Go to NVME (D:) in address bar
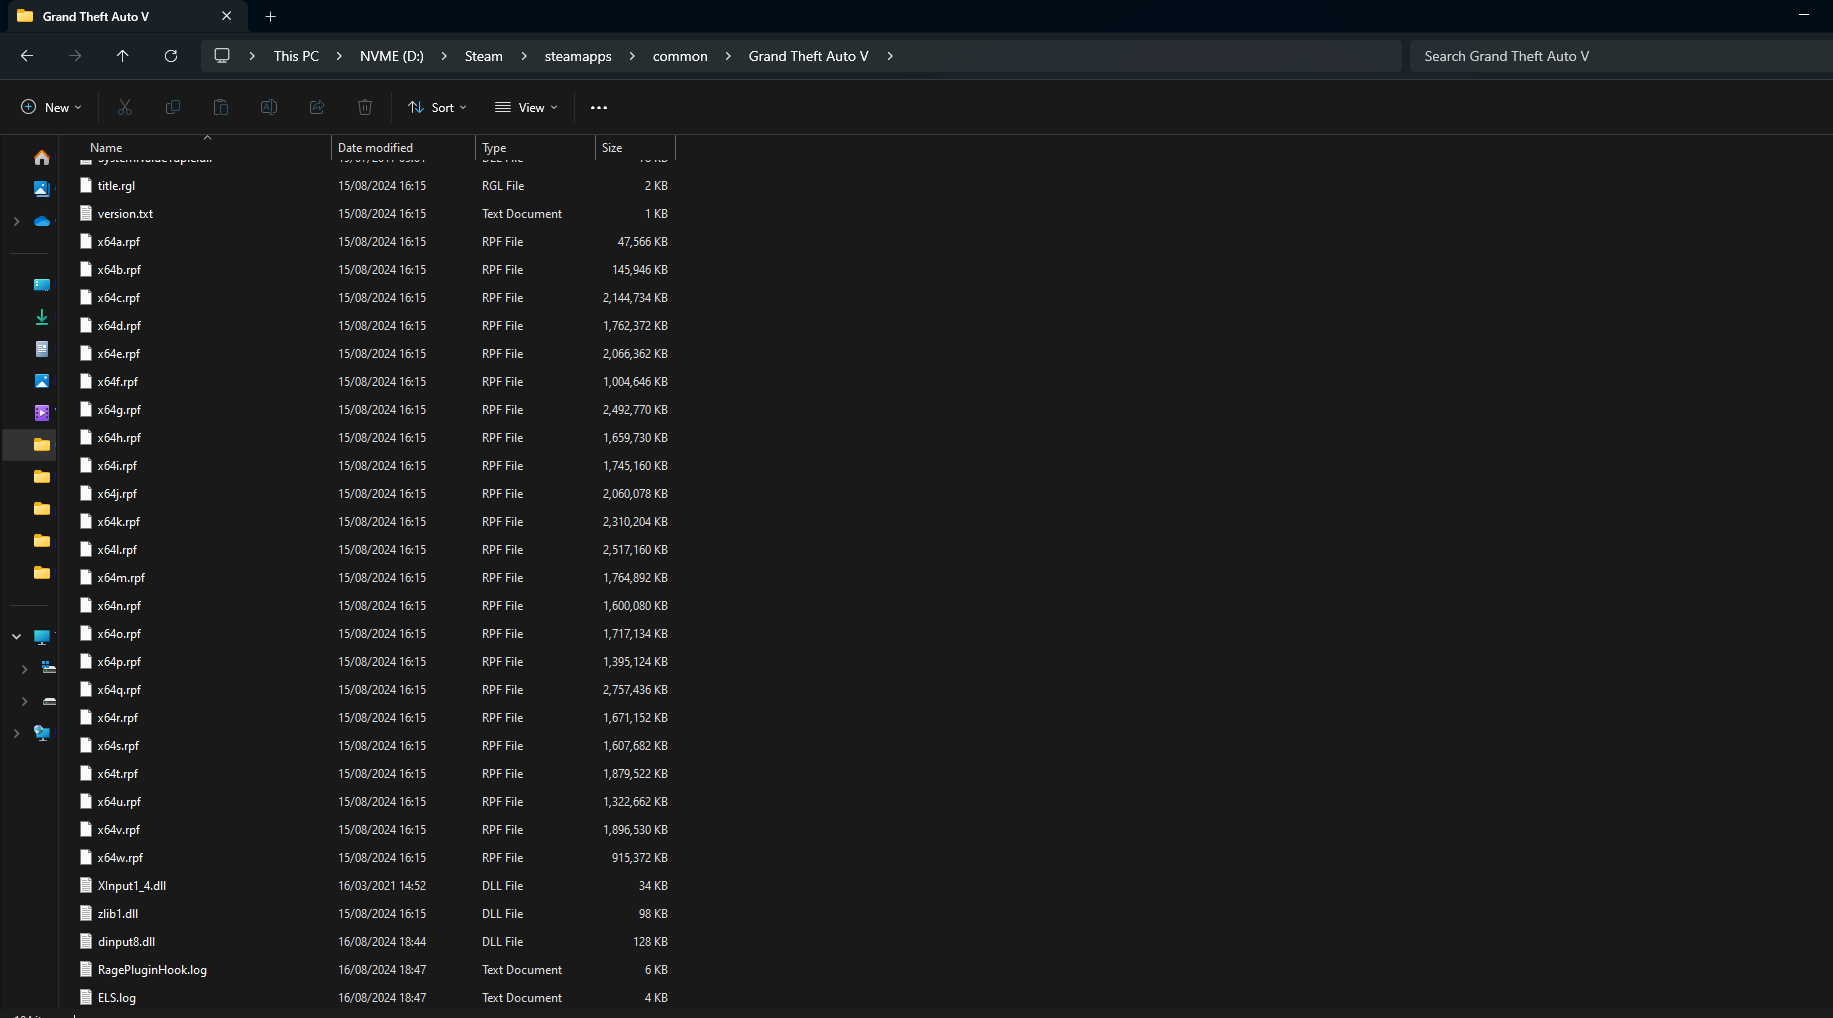The height and width of the screenshot is (1018, 1833). tap(391, 56)
